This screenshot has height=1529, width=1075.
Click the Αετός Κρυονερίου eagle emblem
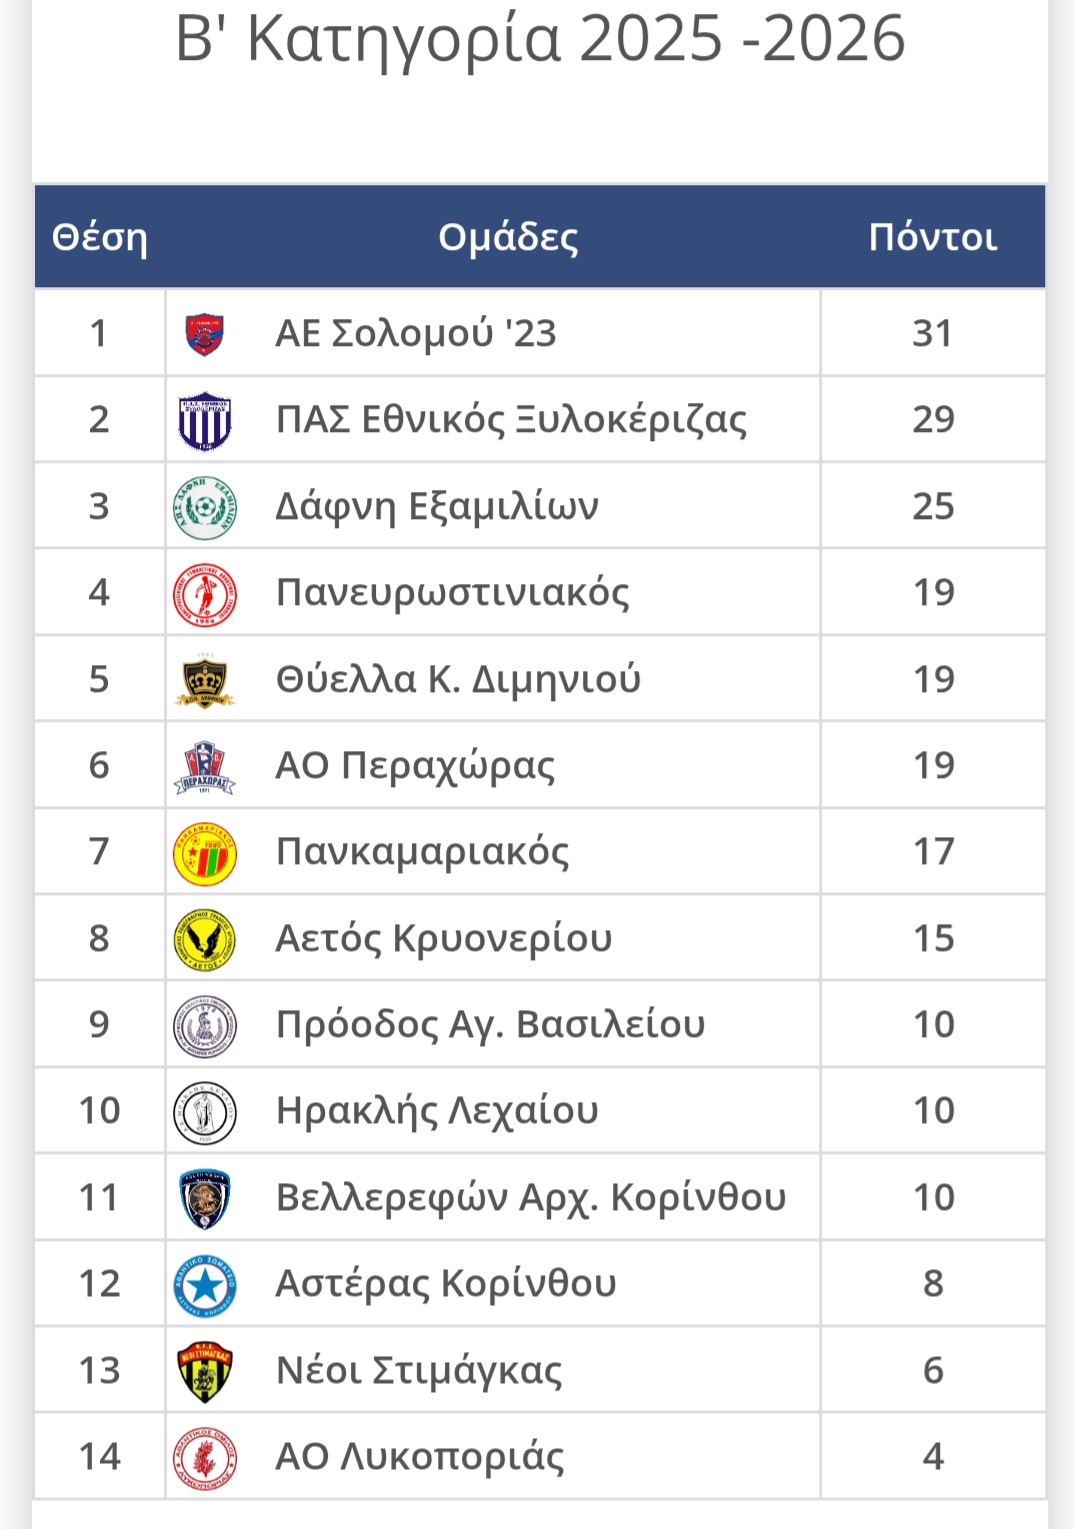click(x=205, y=940)
